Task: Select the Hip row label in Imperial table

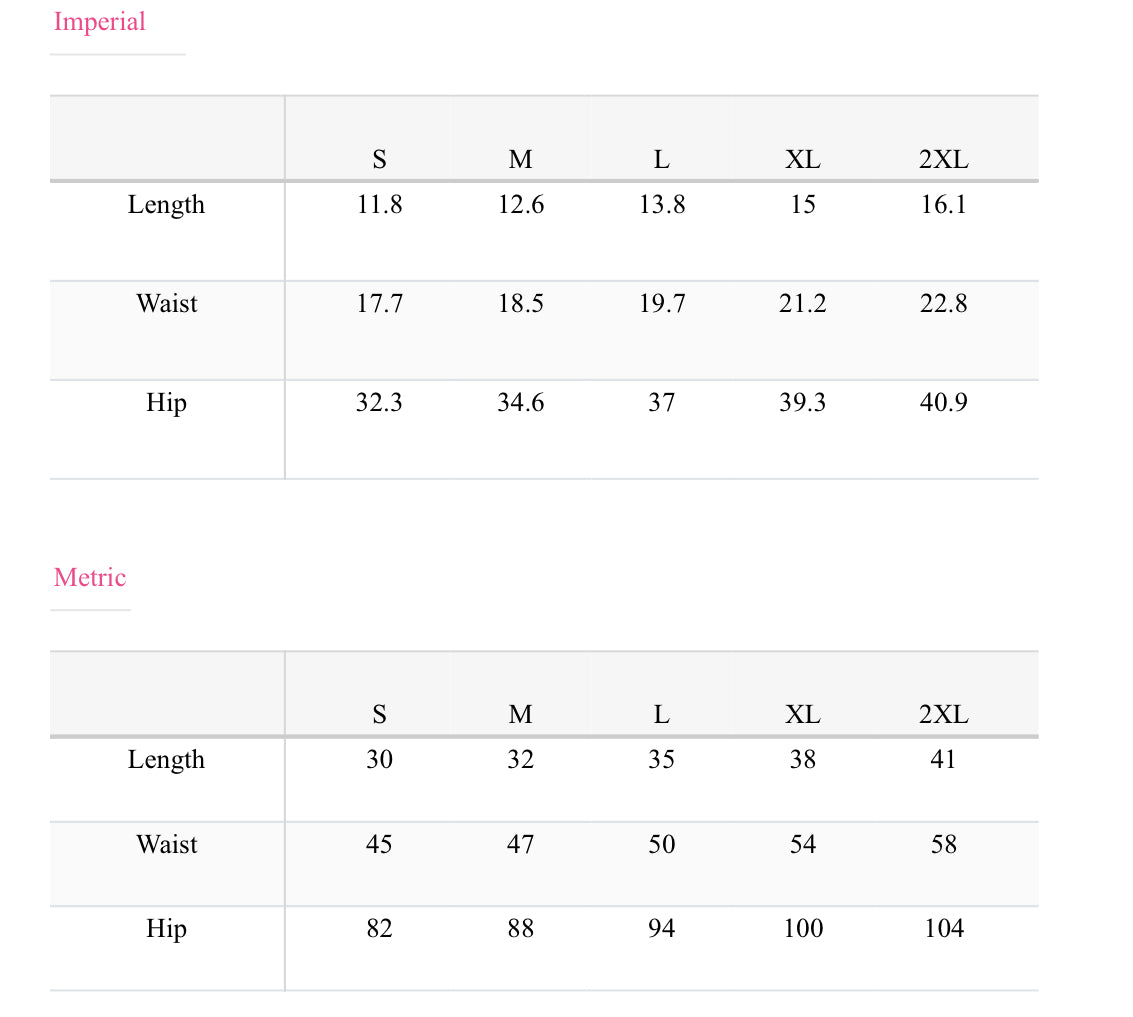Action: coord(166,403)
